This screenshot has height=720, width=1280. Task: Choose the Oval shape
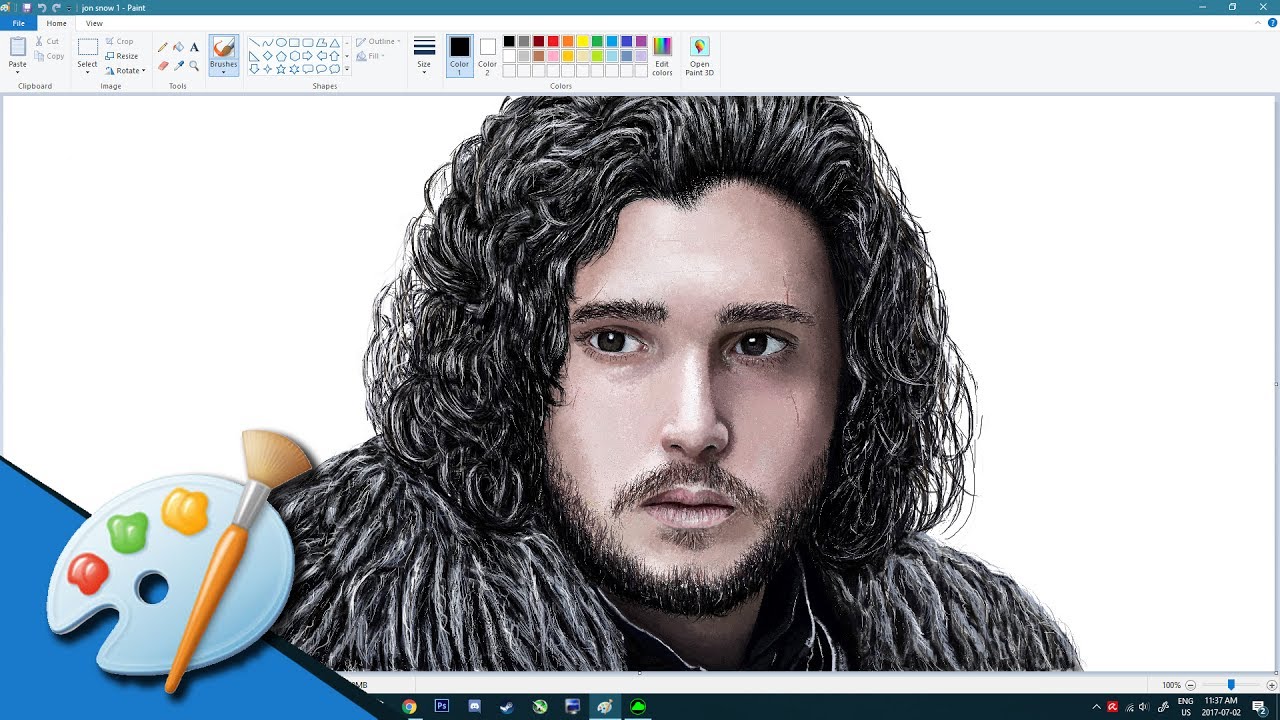(281, 43)
